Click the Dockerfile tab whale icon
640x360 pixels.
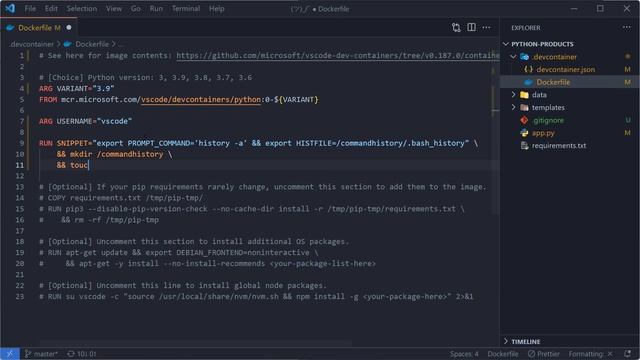10,28
